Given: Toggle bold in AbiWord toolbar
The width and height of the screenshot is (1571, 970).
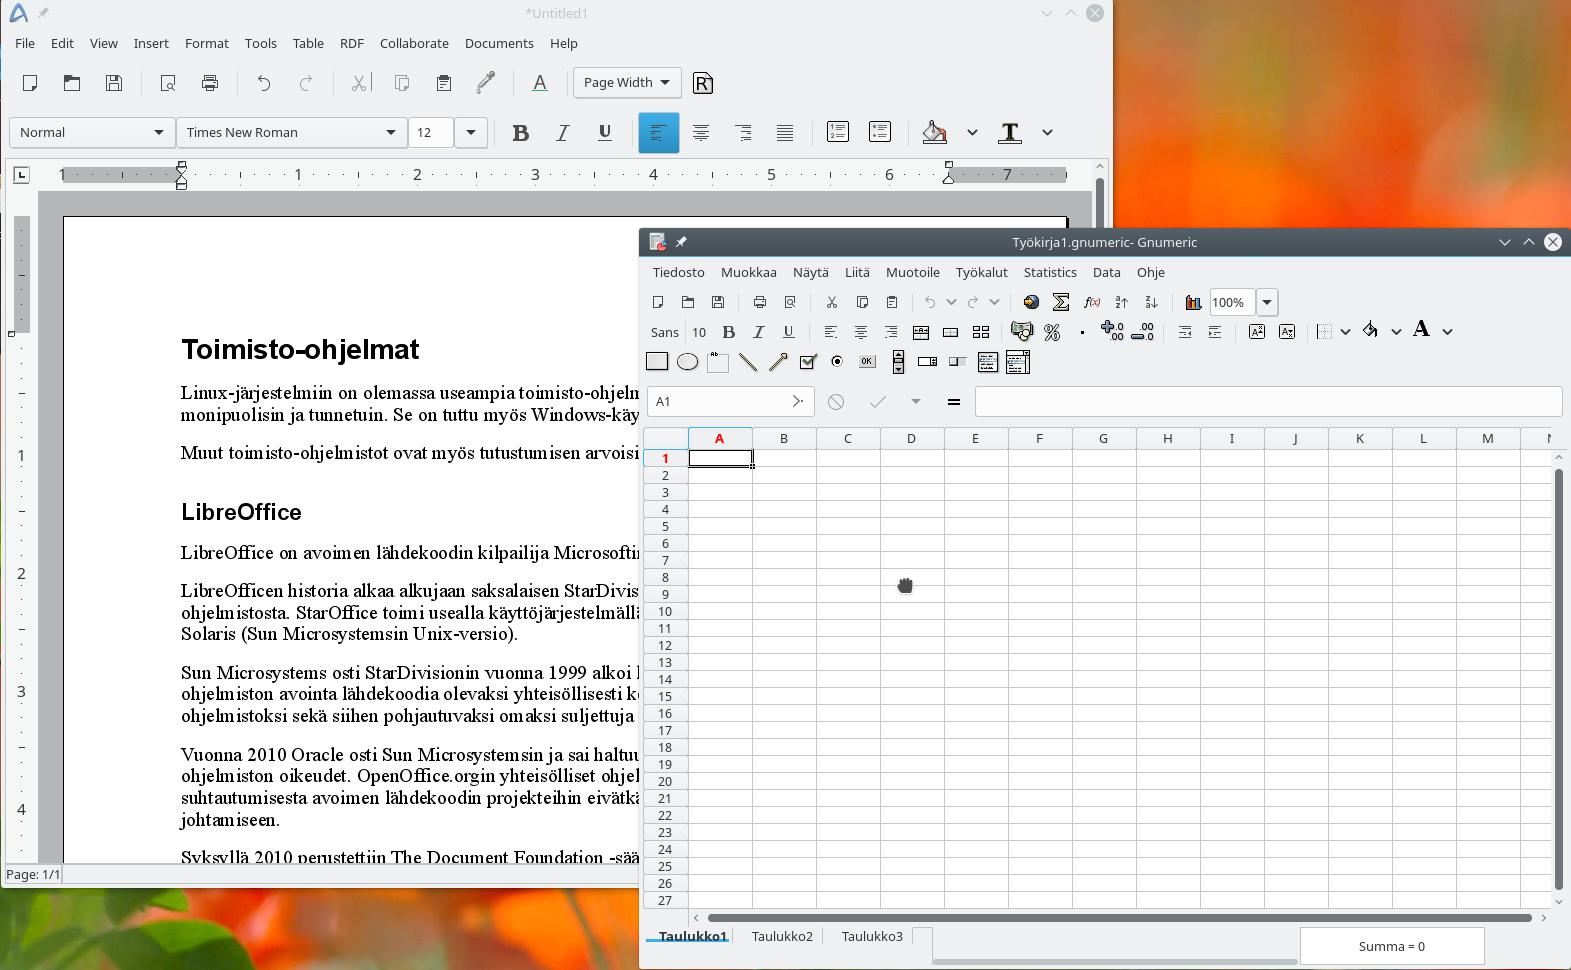Looking at the screenshot, I should pyautogui.click(x=520, y=132).
